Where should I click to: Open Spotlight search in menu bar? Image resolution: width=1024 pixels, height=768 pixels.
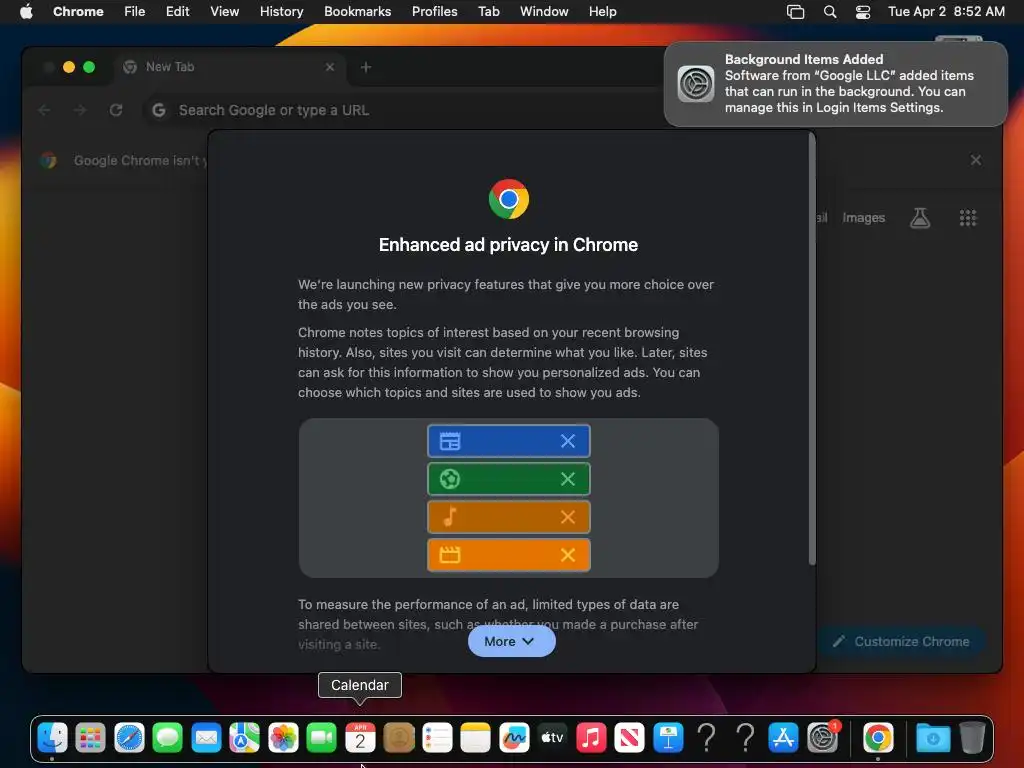pyautogui.click(x=830, y=11)
